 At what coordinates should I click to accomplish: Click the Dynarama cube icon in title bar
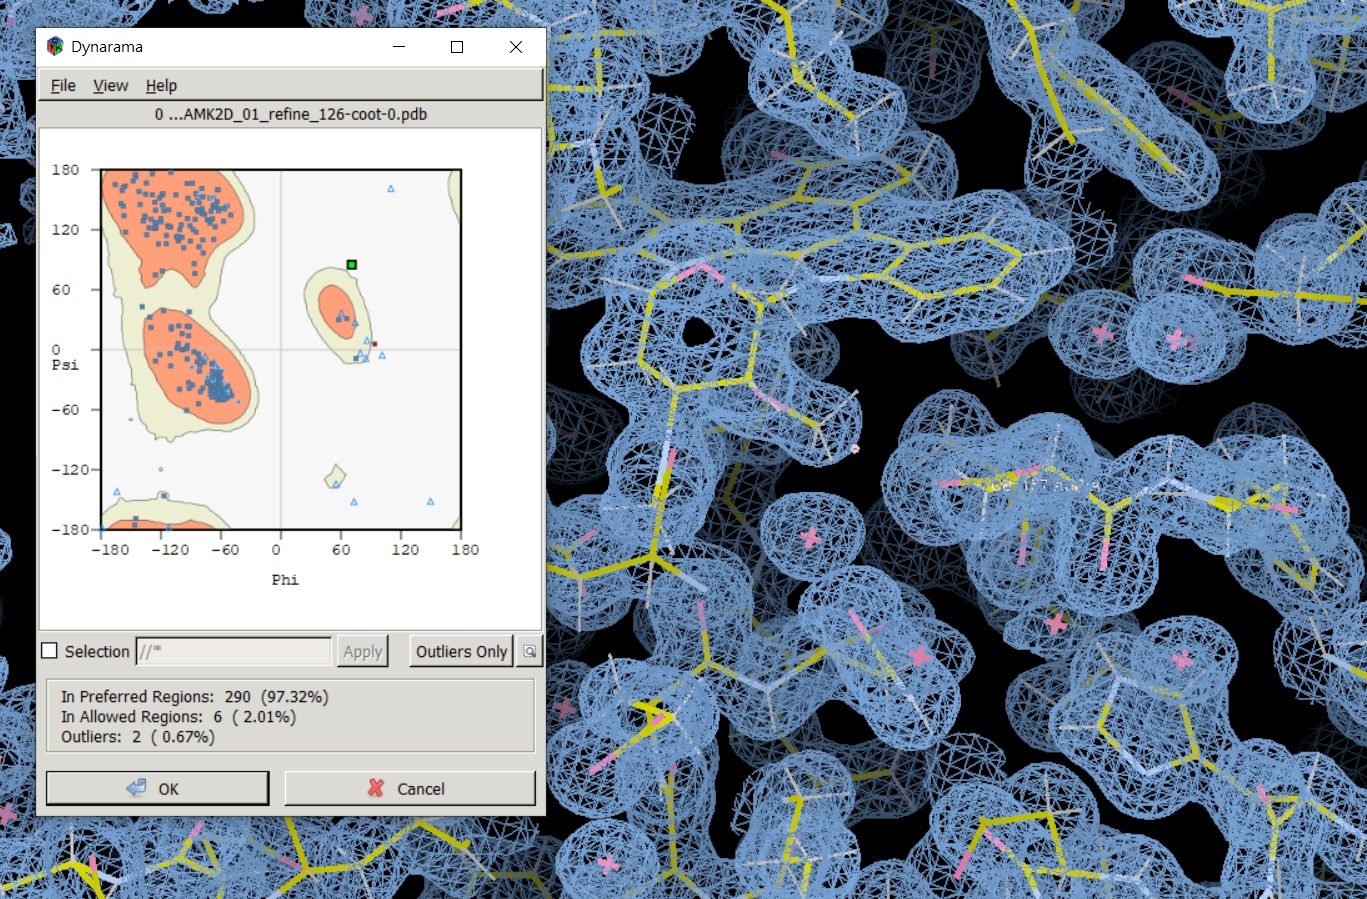tap(56, 47)
